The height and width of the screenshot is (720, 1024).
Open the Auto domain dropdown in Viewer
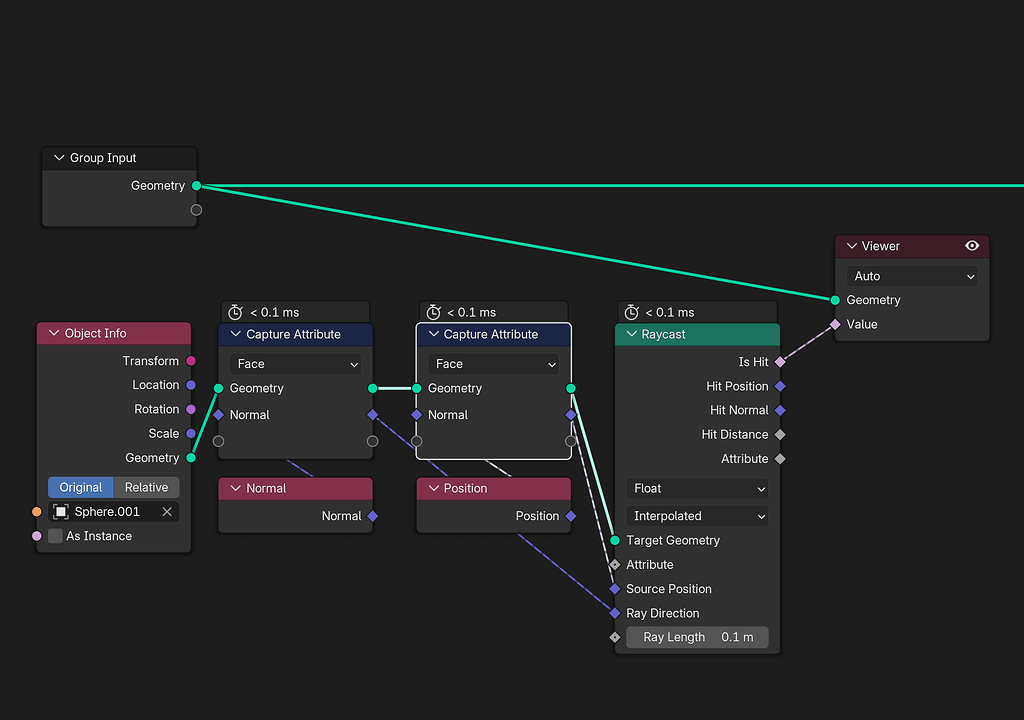[912, 276]
